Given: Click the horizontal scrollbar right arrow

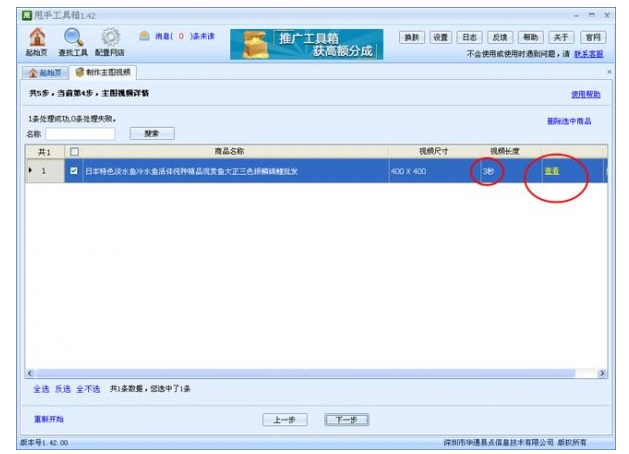Looking at the screenshot, I should (602, 373).
